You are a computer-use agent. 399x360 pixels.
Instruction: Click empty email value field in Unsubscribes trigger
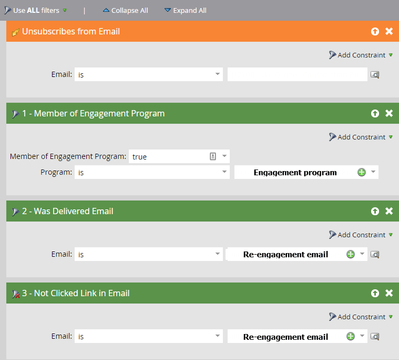click(x=297, y=74)
